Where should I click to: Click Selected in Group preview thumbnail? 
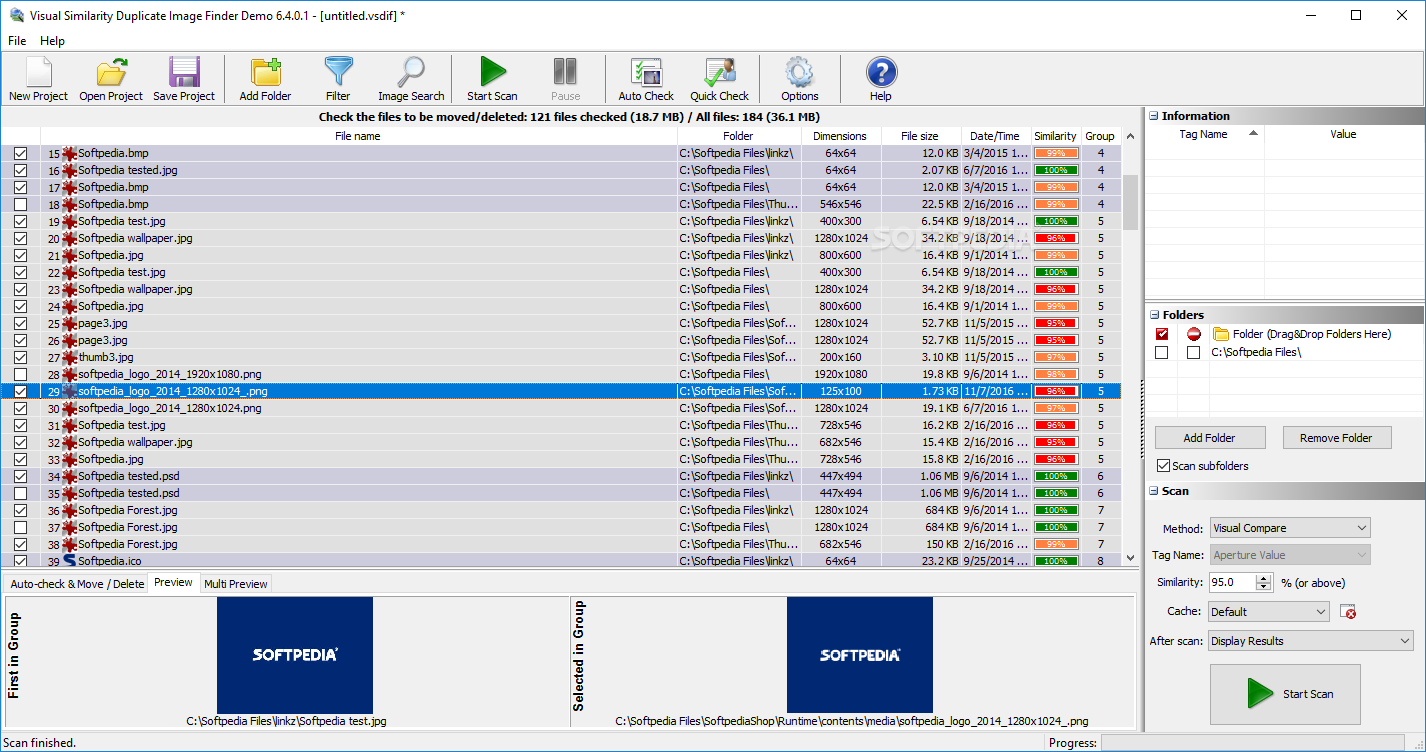coord(860,655)
